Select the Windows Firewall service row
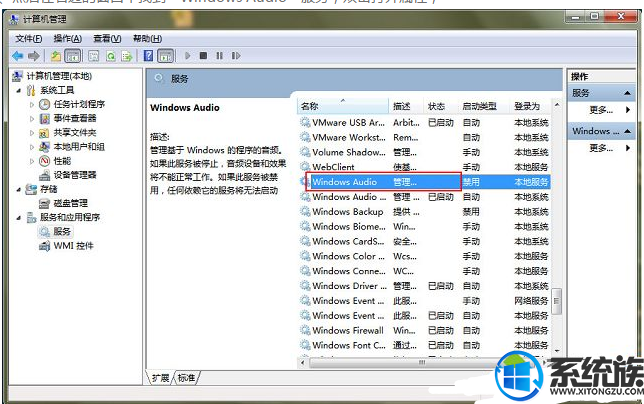644x404 pixels. [424, 331]
